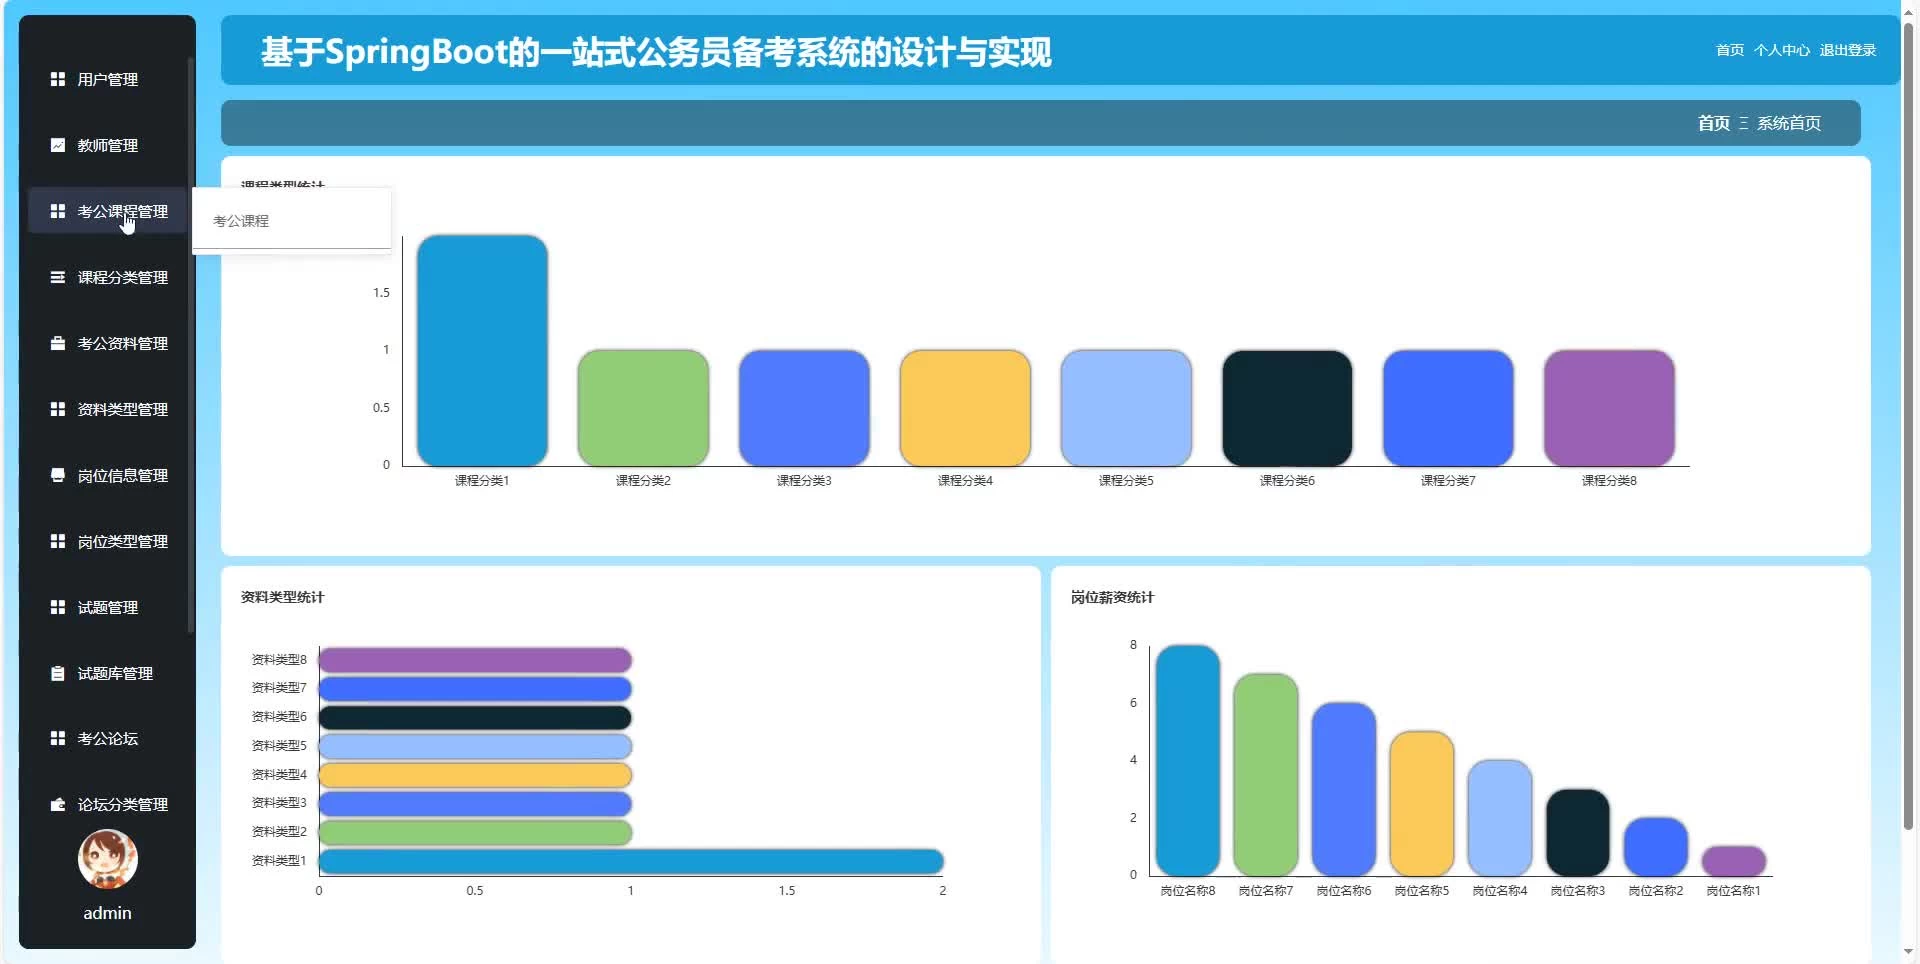Screen dimensions: 1920x964
Task: Click the green 课程分类2 bar
Action: pyautogui.click(x=643, y=408)
